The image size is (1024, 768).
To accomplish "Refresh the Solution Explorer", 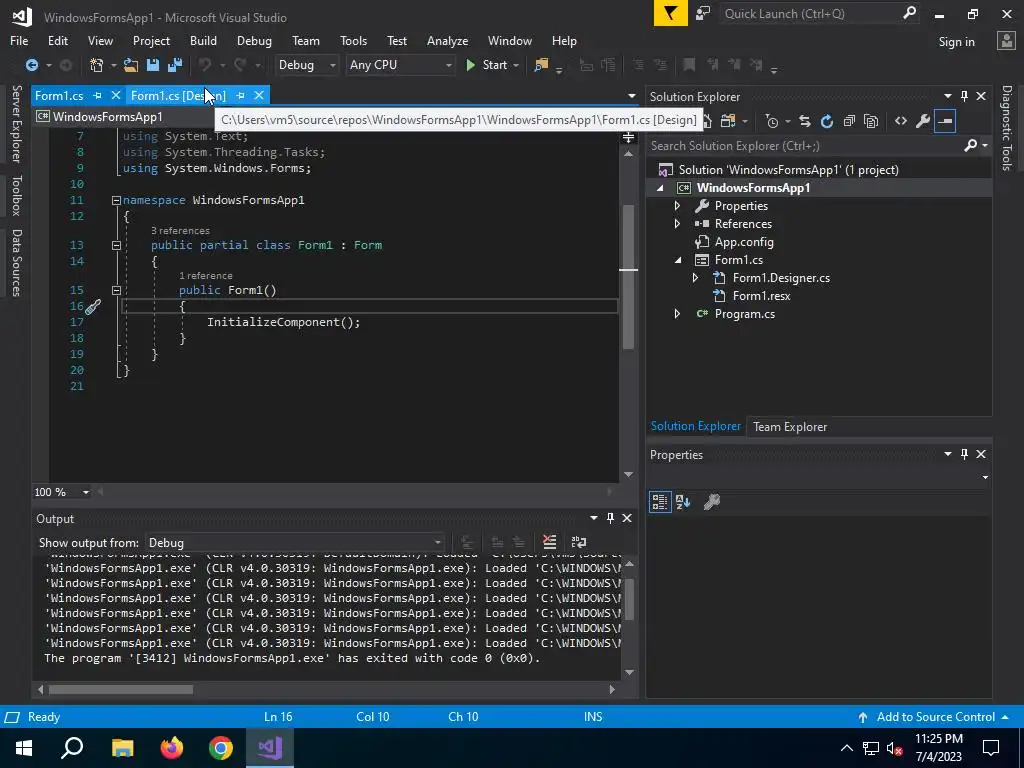I will pyautogui.click(x=827, y=121).
